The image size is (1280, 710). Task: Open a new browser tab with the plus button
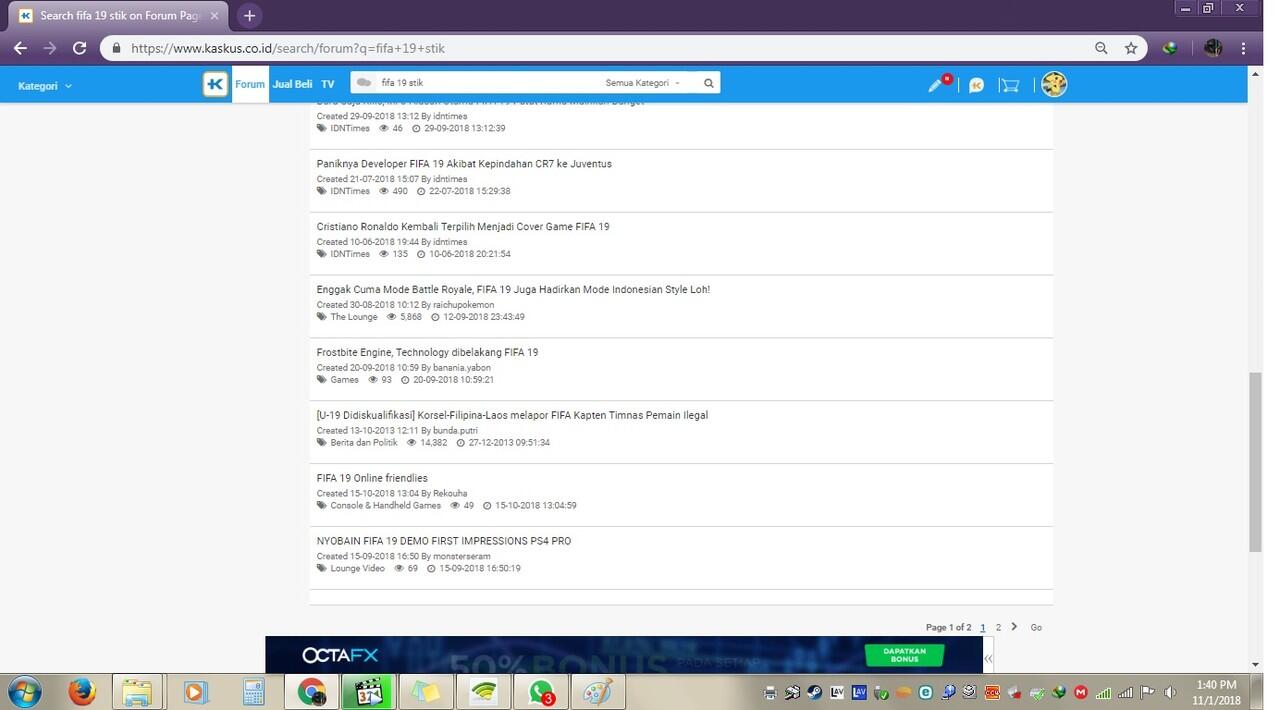point(249,15)
